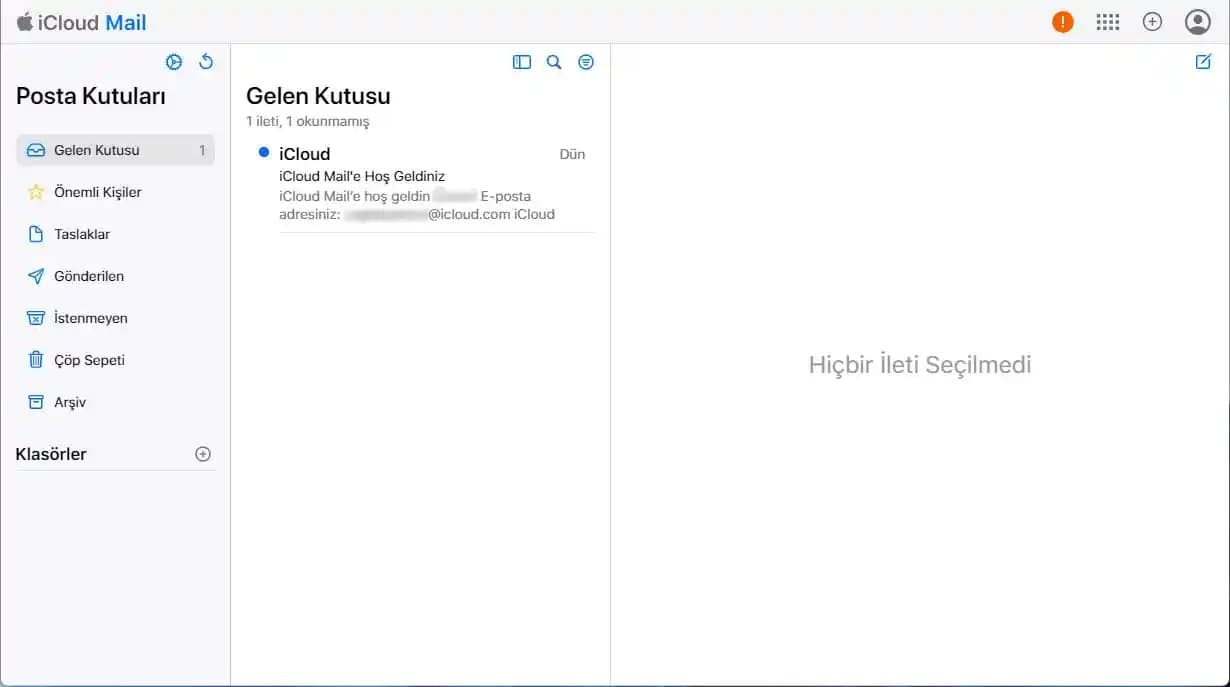Open the account profile icon
This screenshot has height=687, width=1230.
pos(1197,21)
